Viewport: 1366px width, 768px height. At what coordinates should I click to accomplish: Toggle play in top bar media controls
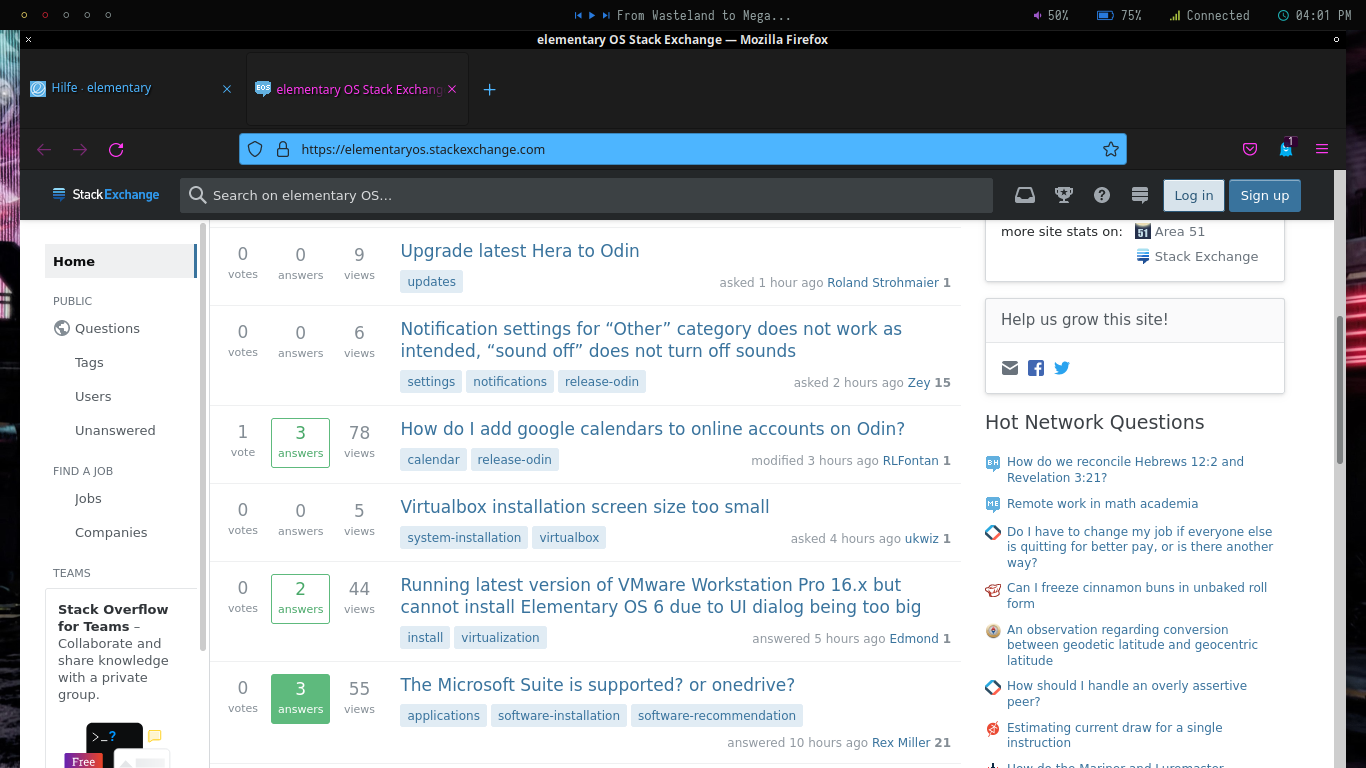(592, 15)
